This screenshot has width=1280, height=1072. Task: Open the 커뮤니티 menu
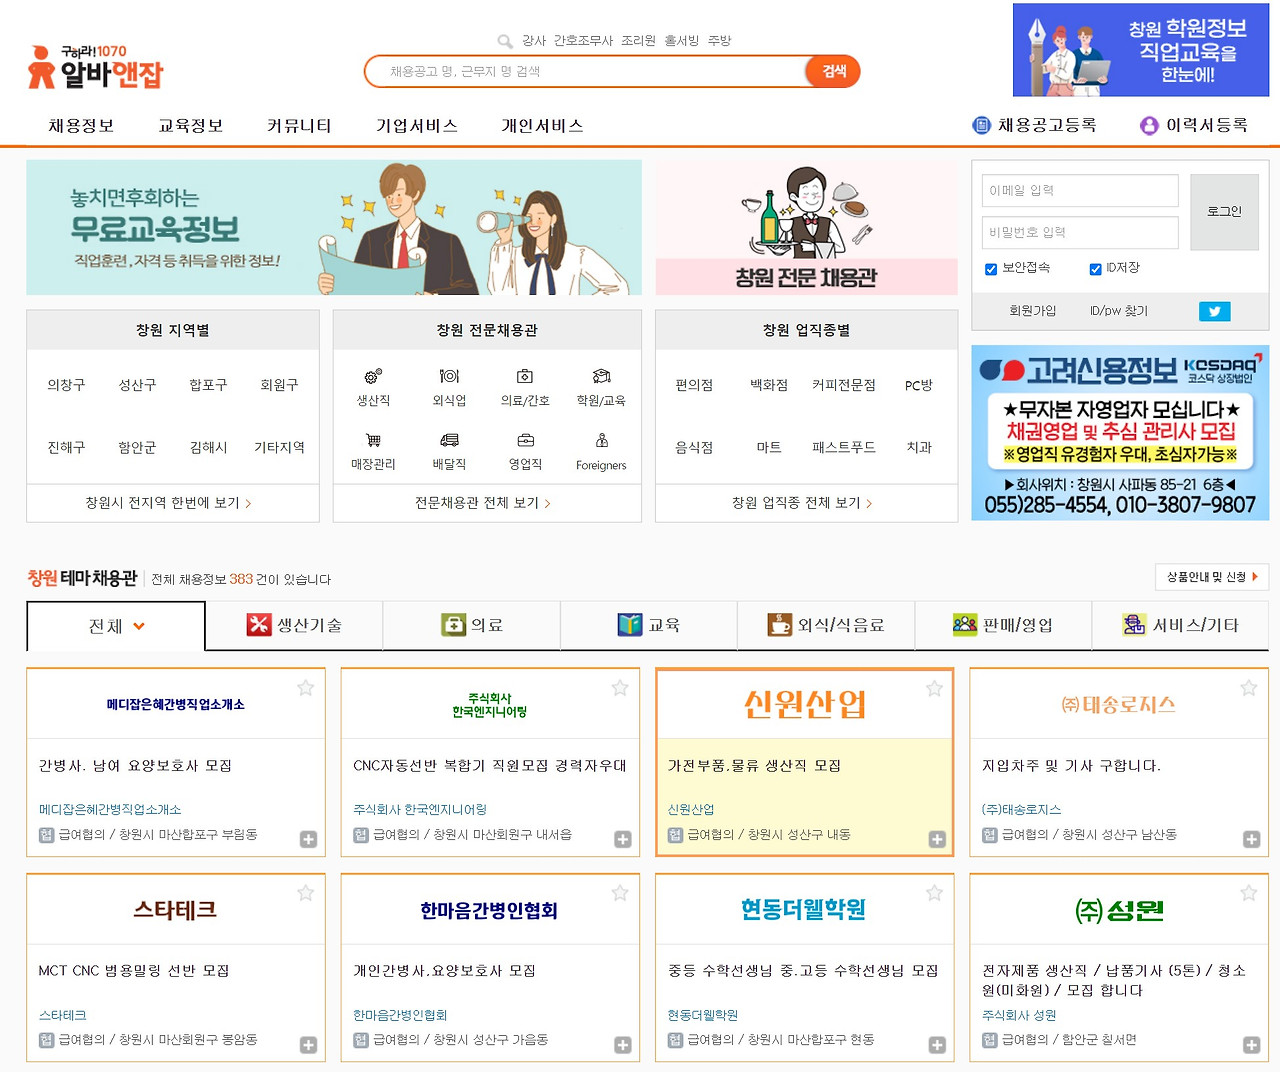tap(299, 126)
